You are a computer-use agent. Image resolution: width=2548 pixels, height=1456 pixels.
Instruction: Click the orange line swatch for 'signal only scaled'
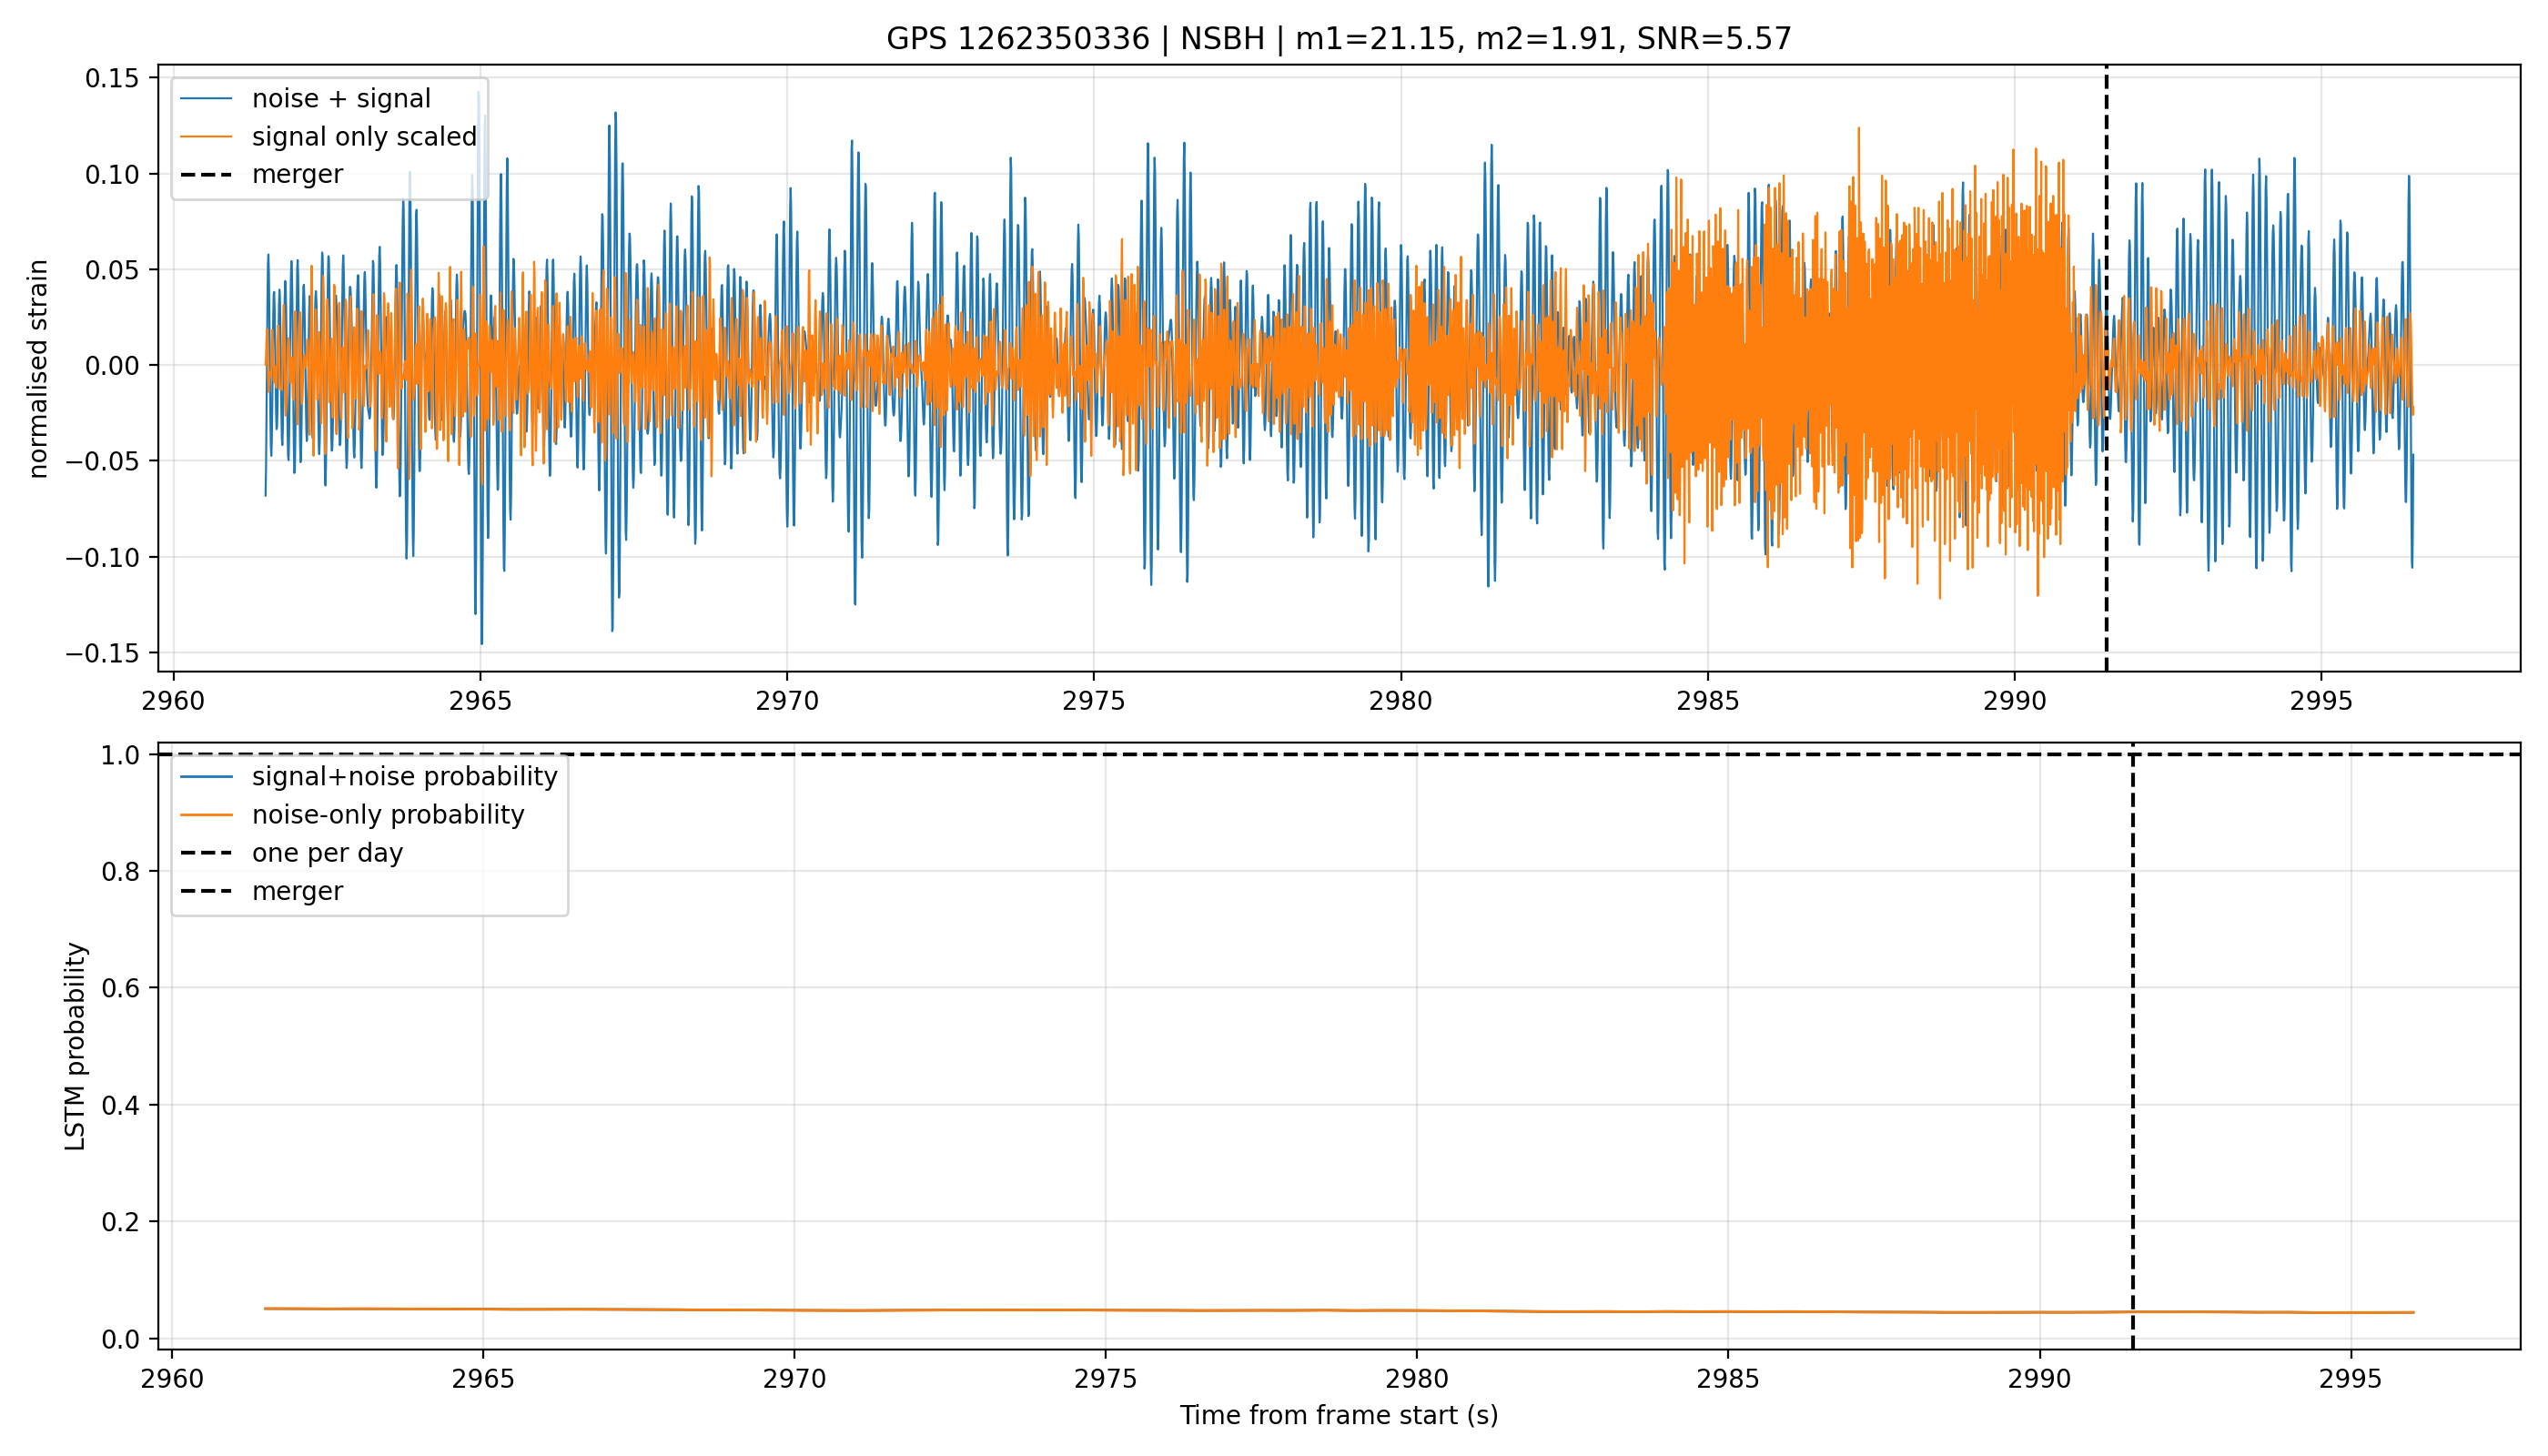click(206, 137)
